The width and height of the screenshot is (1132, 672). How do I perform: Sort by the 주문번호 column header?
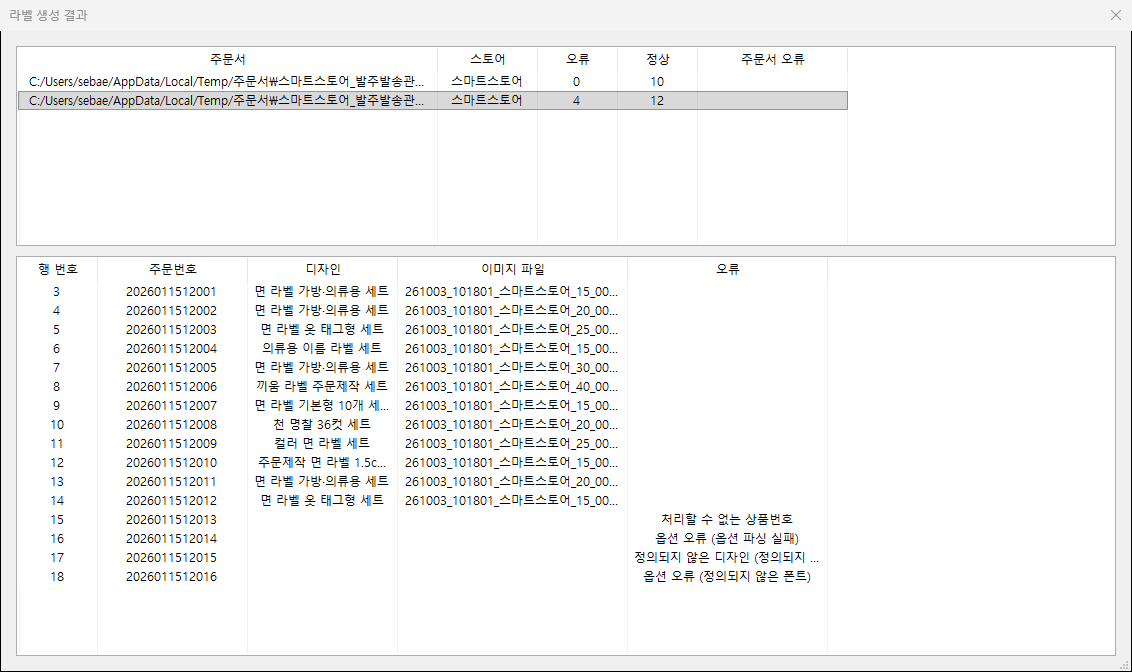[173, 269]
